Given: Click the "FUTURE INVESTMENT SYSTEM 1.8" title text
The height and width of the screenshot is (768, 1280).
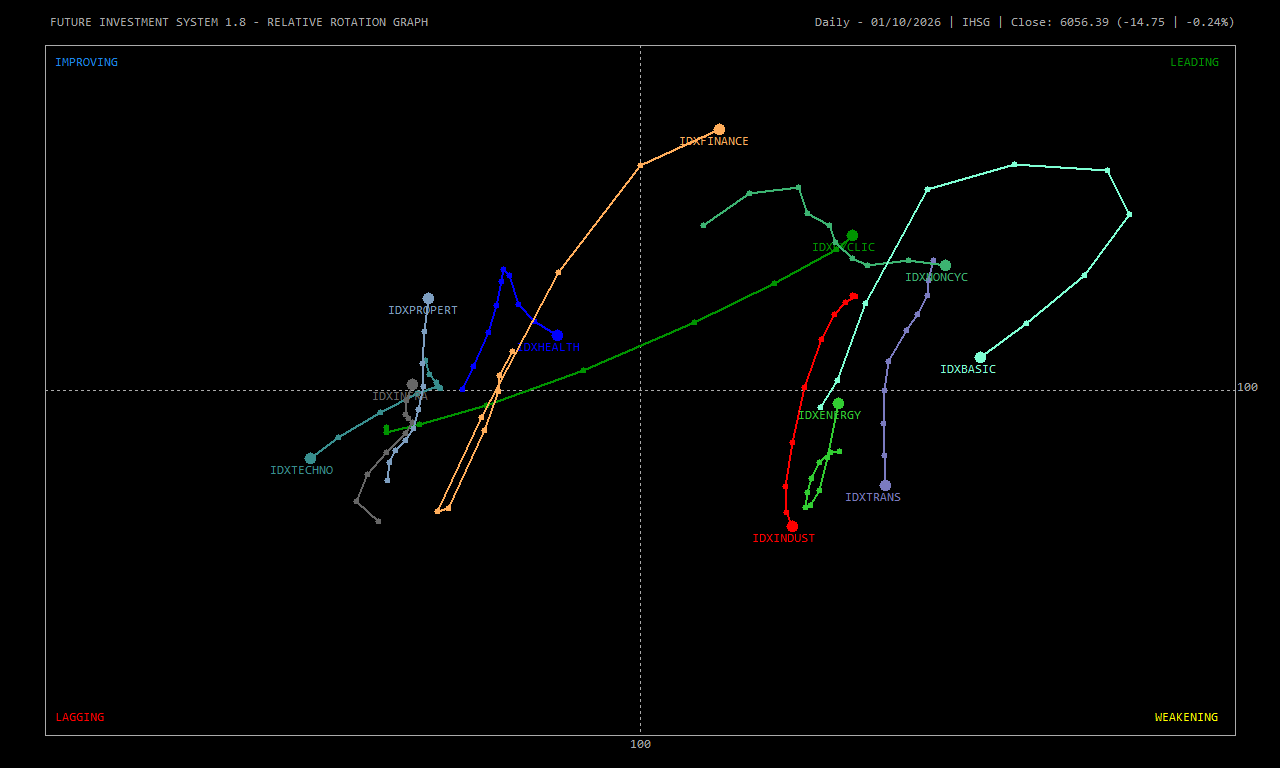Looking at the screenshot, I should coord(148,22).
